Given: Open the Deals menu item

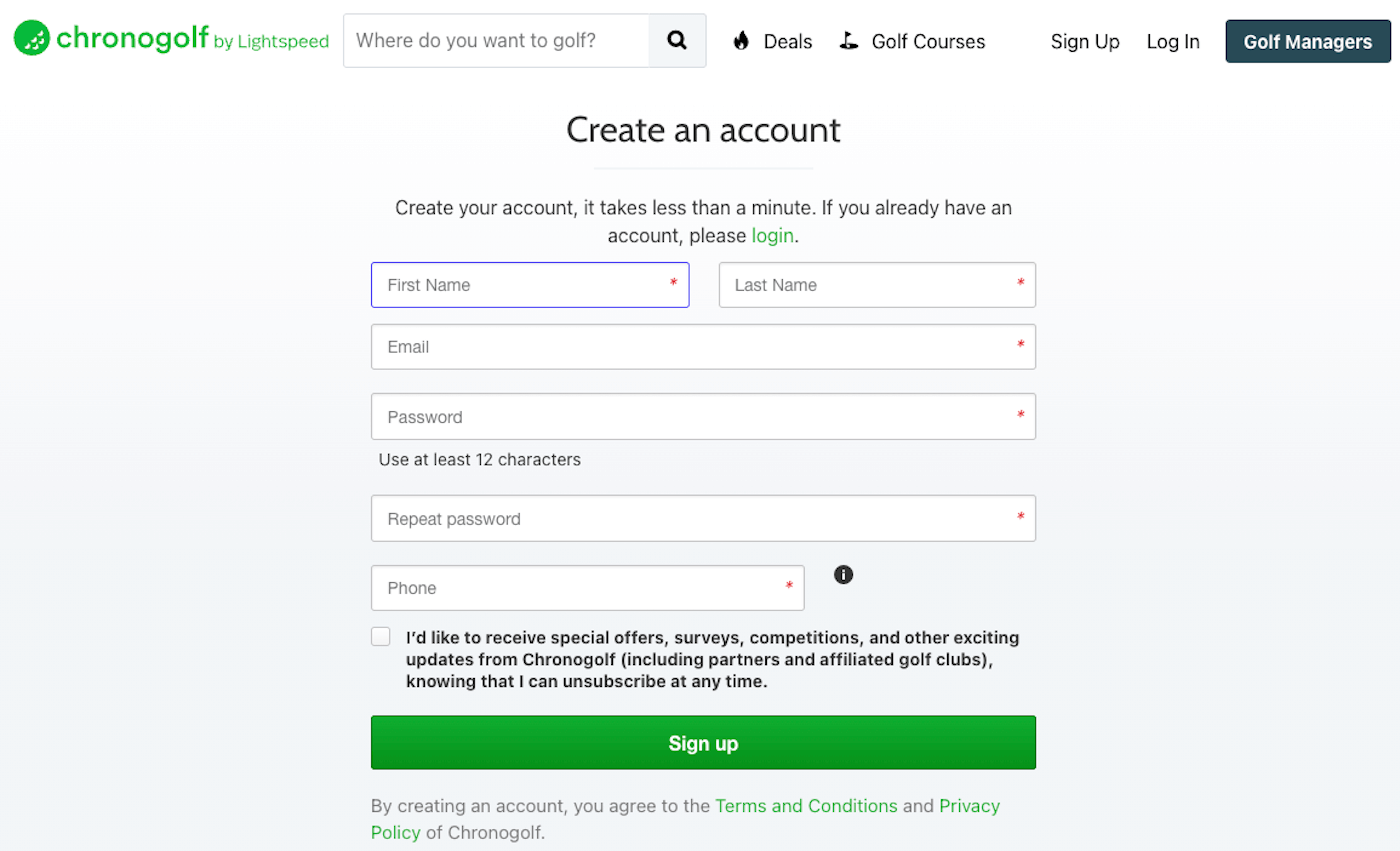Looking at the screenshot, I should 788,41.
